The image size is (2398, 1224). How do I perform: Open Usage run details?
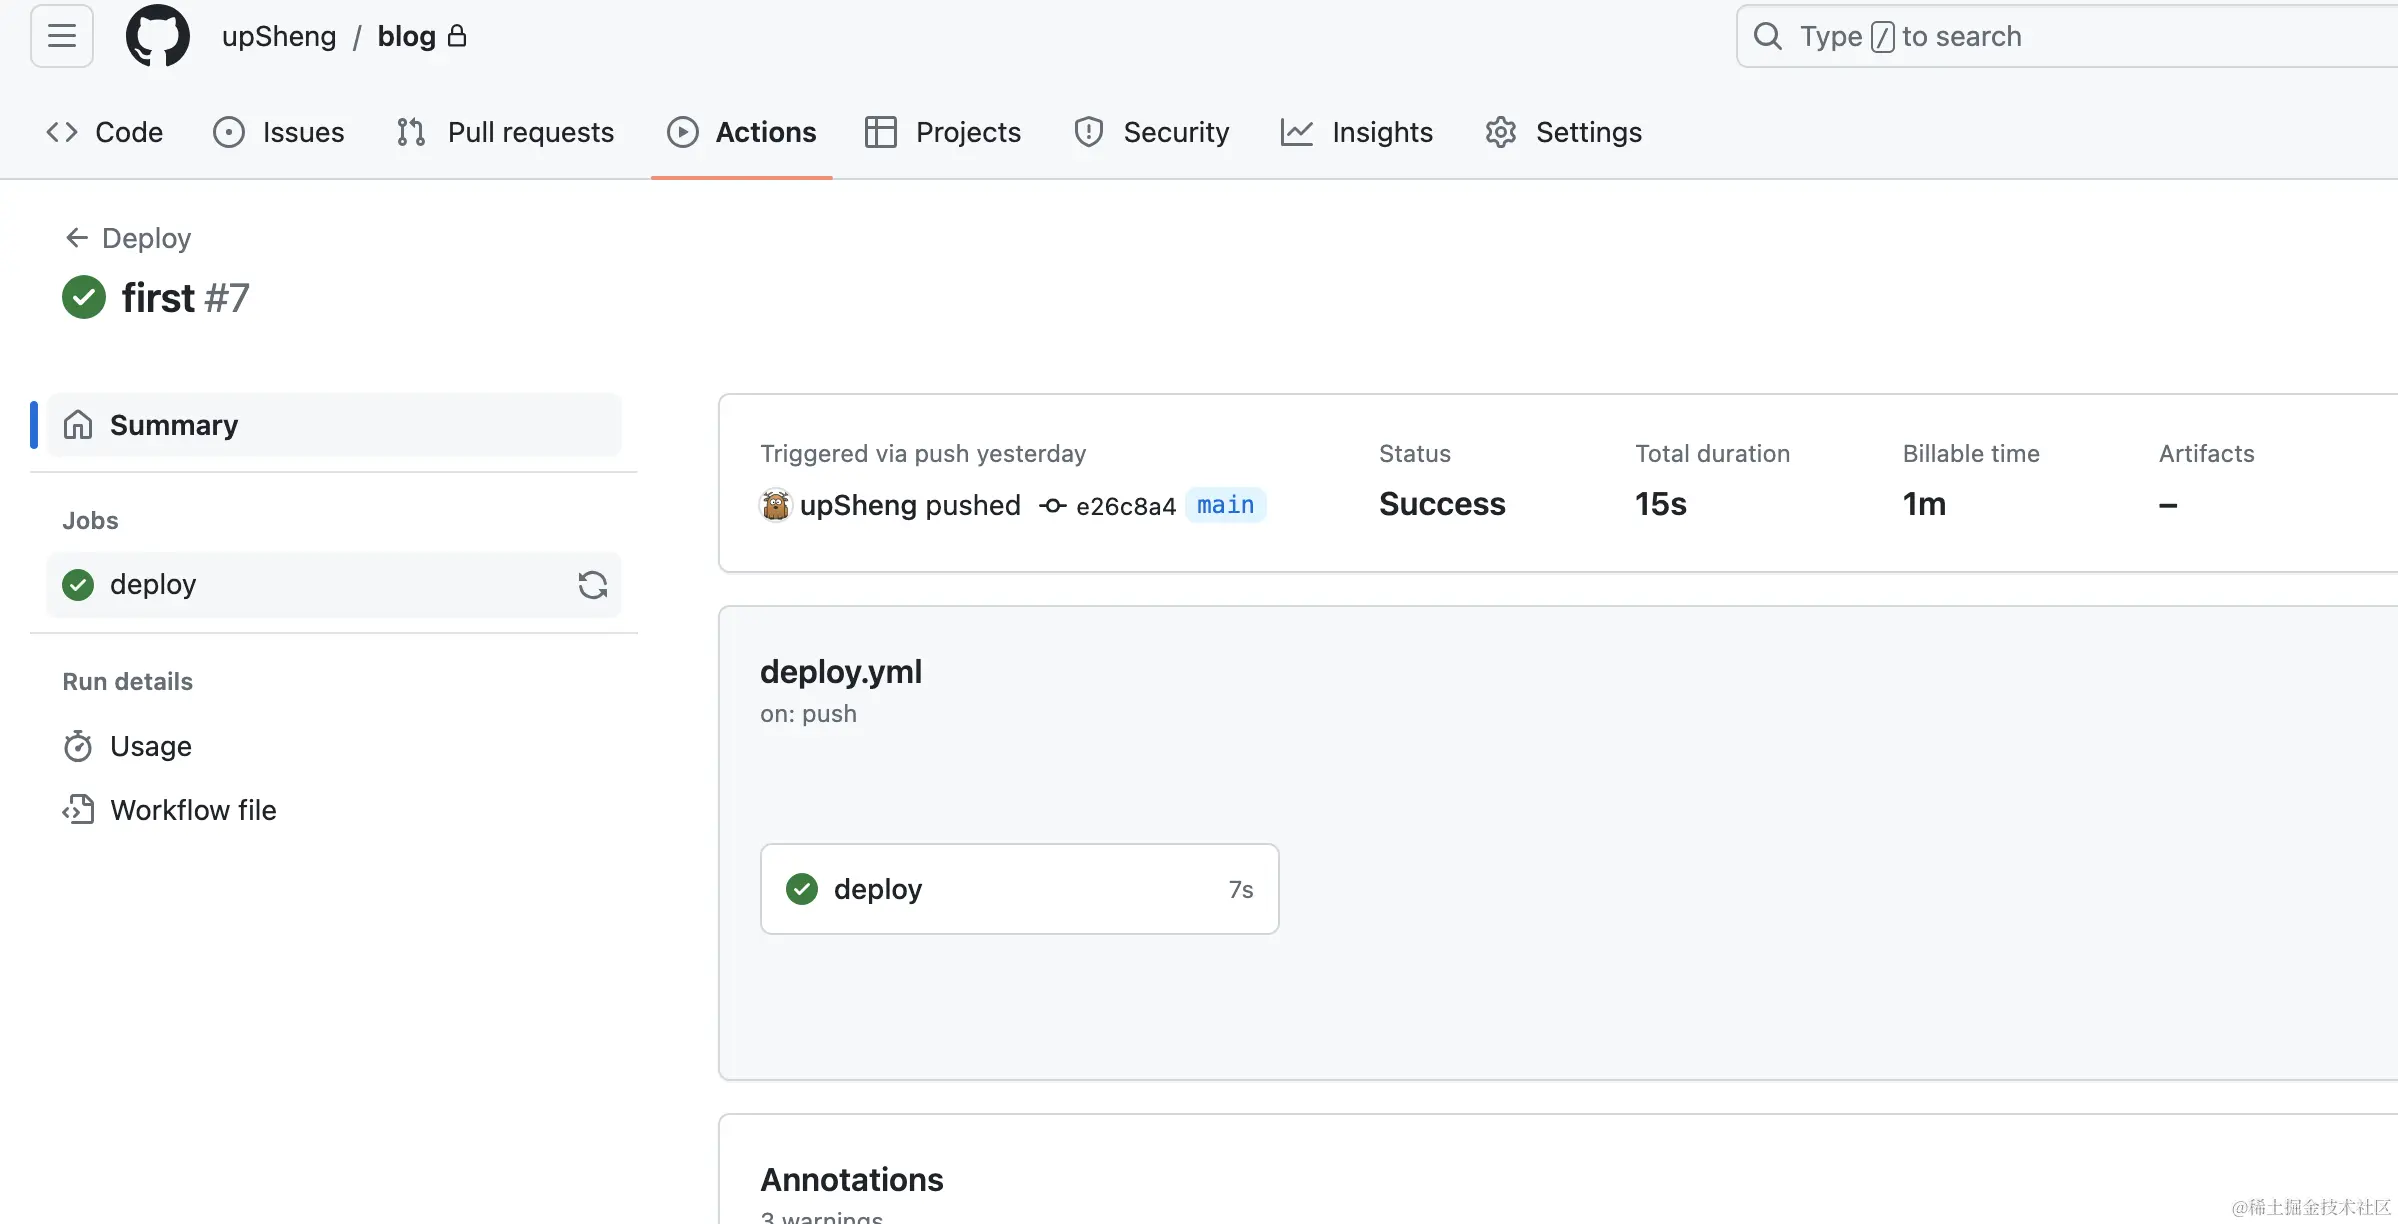150,746
